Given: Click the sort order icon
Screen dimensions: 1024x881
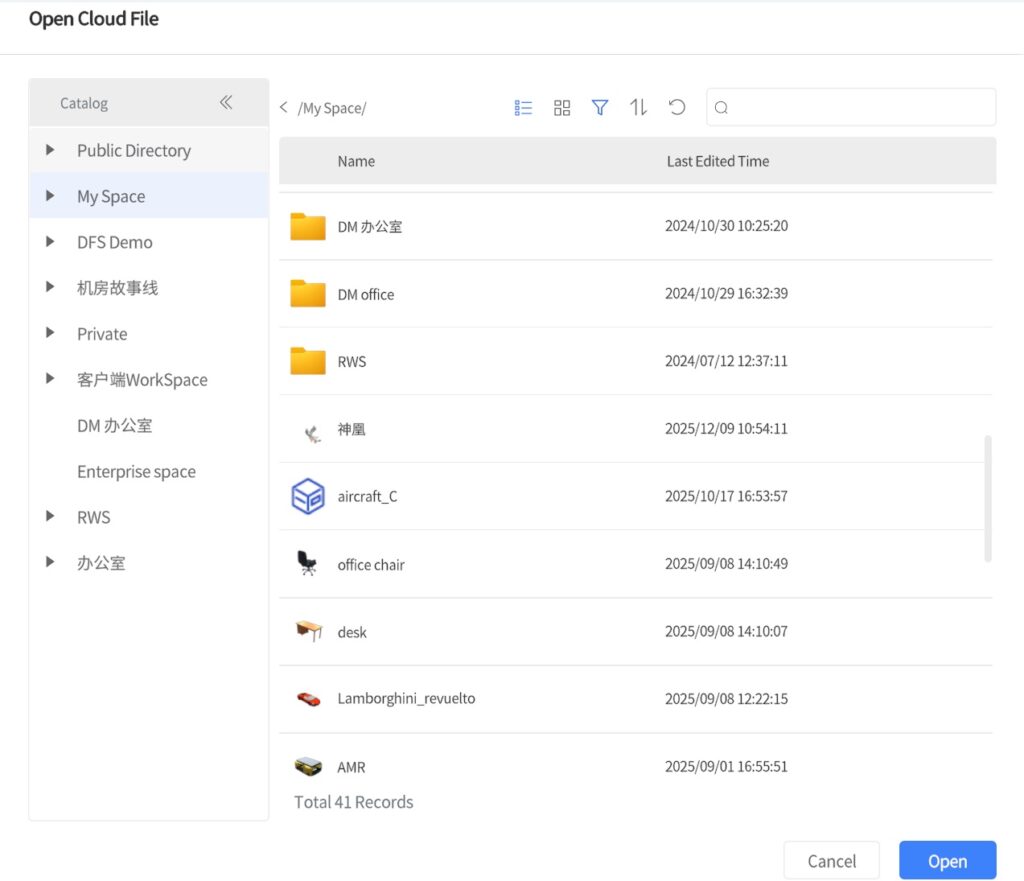Looking at the screenshot, I should 638,107.
